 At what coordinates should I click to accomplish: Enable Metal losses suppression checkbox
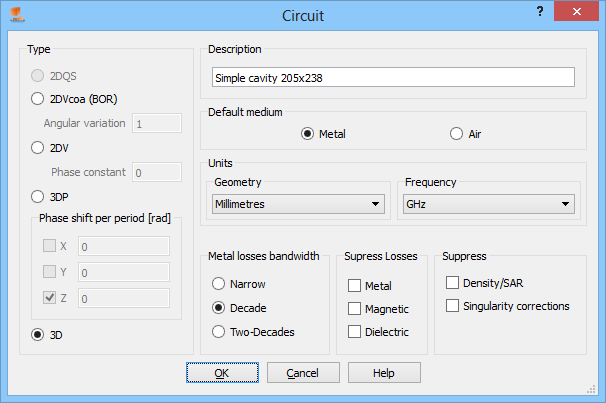(x=354, y=286)
